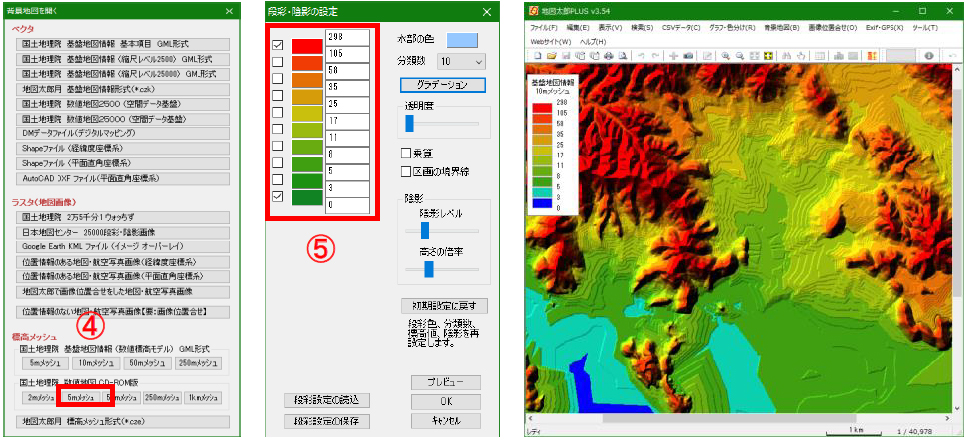Click the 298 elevation value field
The width and height of the screenshot is (966, 443).
[x=347, y=37]
